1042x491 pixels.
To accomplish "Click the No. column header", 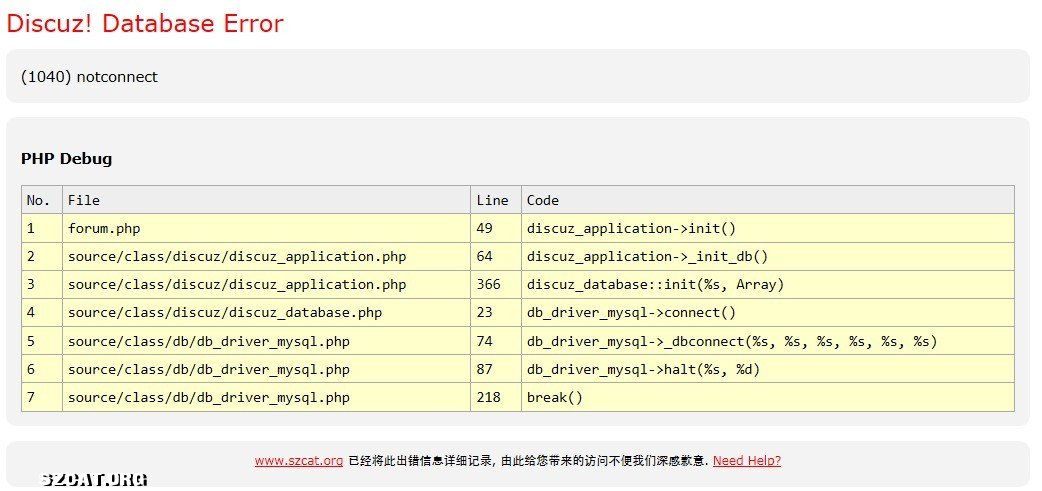I will [x=42, y=200].
